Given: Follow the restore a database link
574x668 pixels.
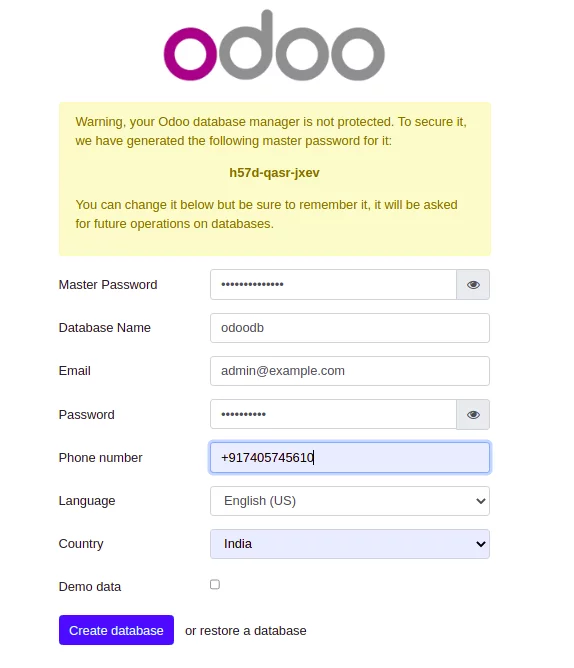Looking at the screenshot, I should (253, 631).
